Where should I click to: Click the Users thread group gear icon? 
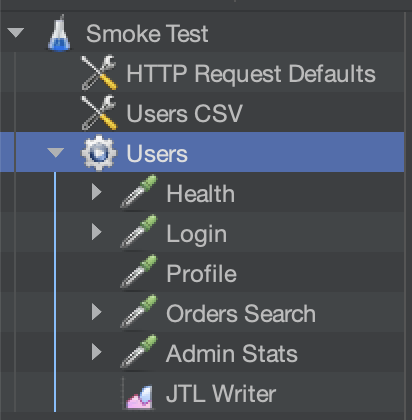point(99,153)
